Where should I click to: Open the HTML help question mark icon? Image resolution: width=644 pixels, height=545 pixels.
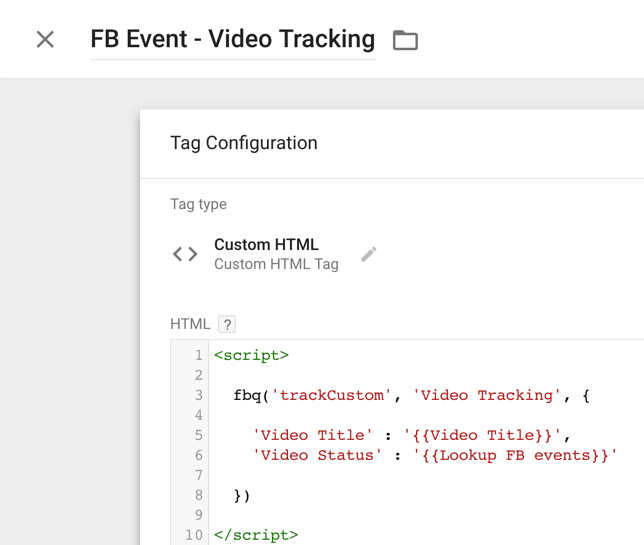point(227,324)
